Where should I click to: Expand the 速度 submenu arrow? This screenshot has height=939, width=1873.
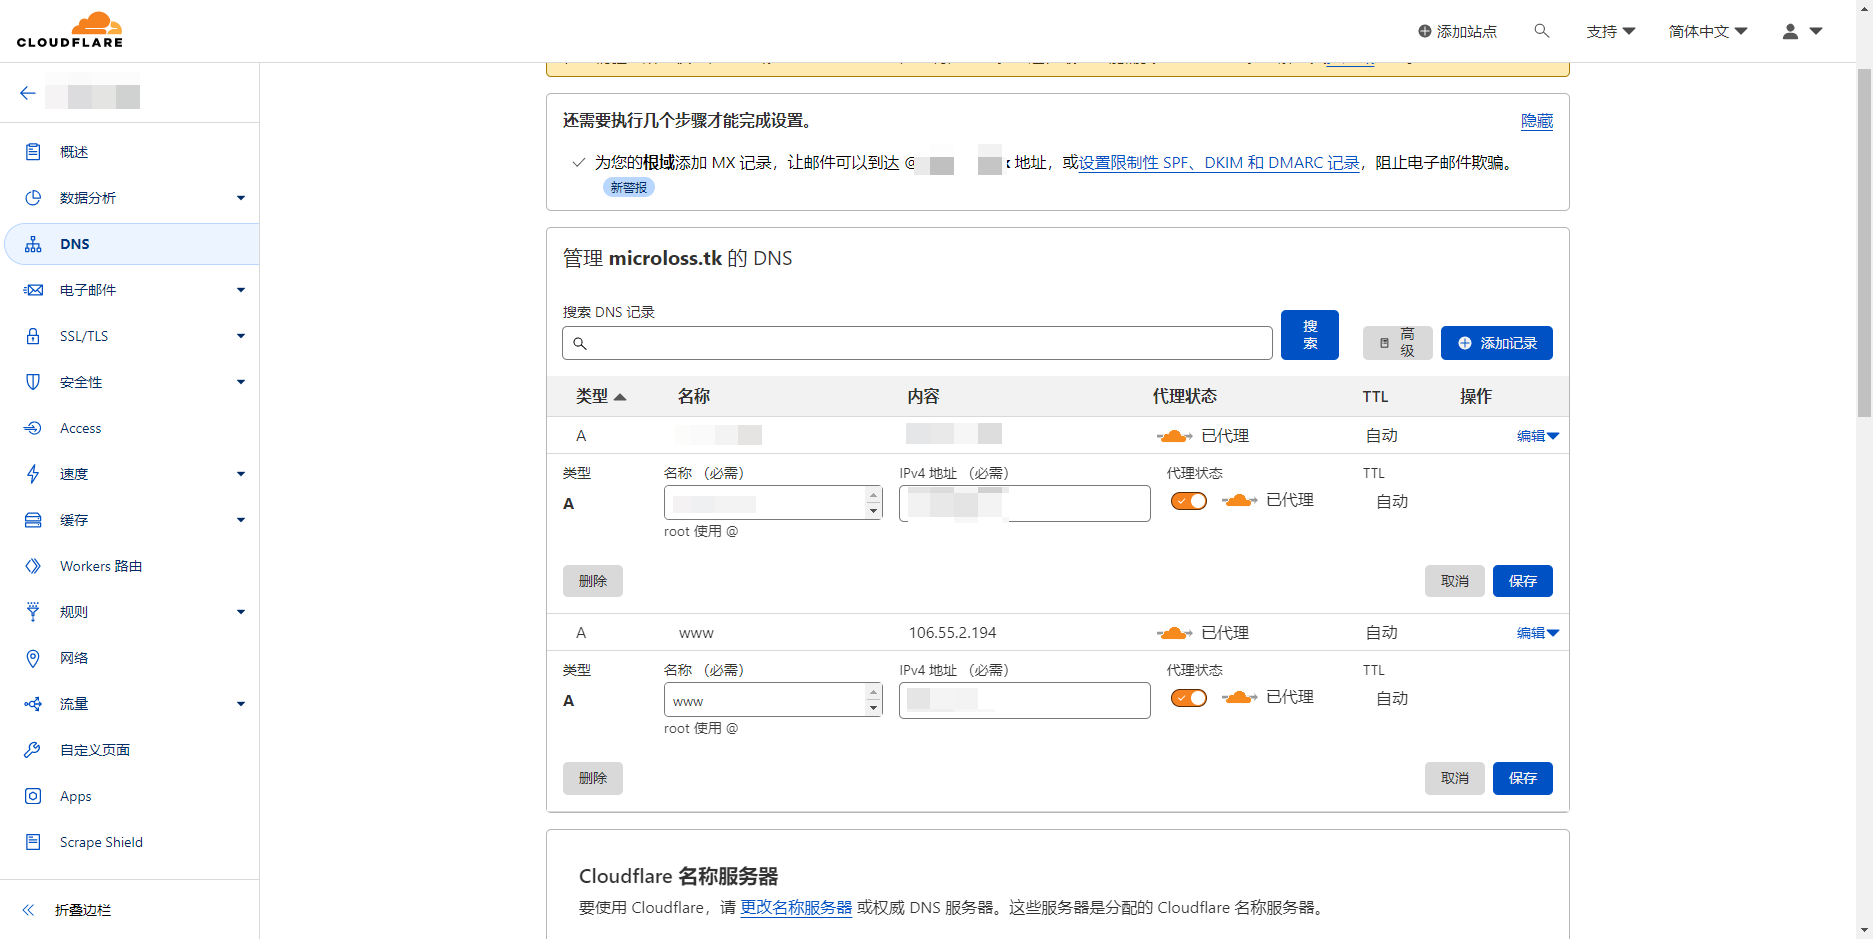coord(241,474)
